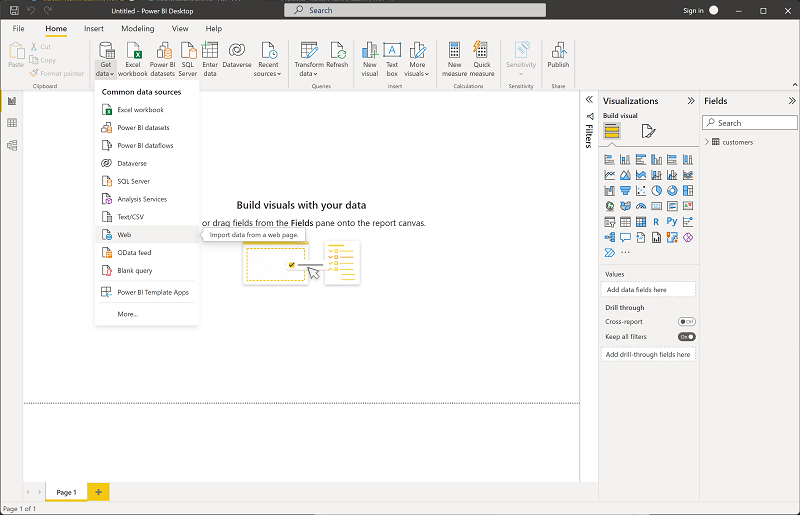800x515 pixels.
Task: Open more visuals ellipsis in Visualizations
Action: click(x=625, y=253)
